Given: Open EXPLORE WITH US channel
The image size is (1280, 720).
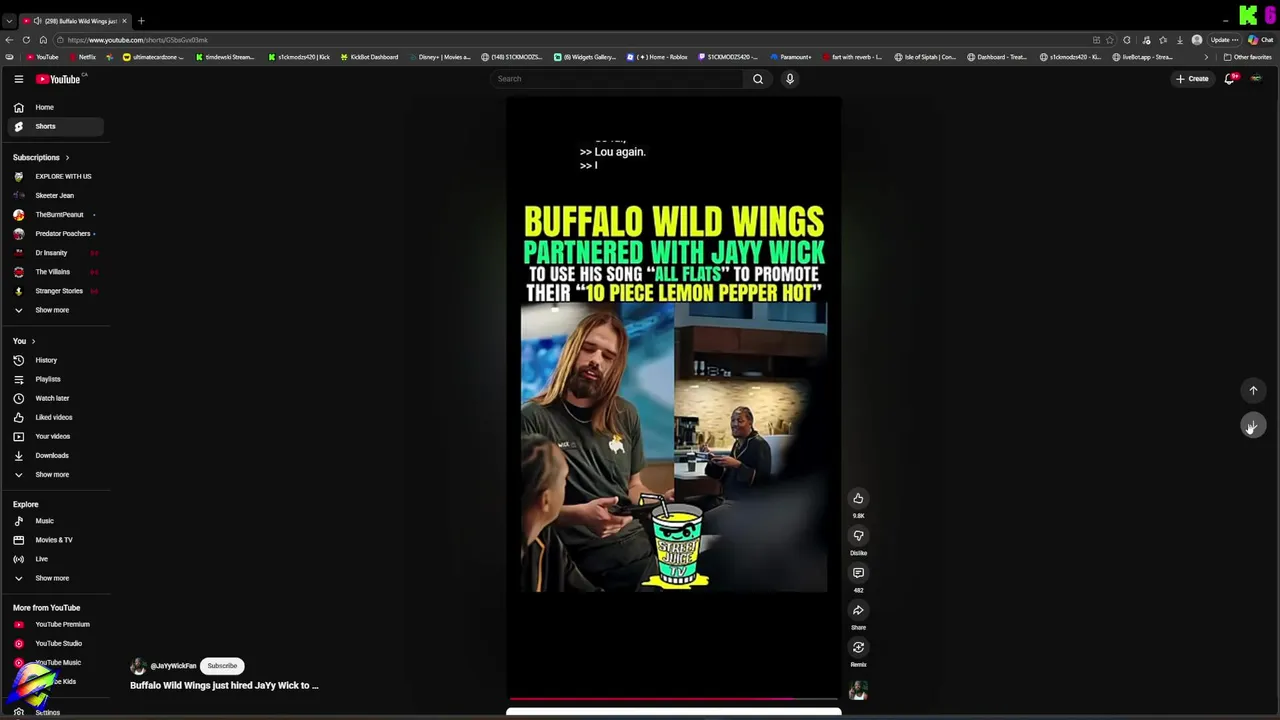Looking at the screenshot, I should pos(56,176).
